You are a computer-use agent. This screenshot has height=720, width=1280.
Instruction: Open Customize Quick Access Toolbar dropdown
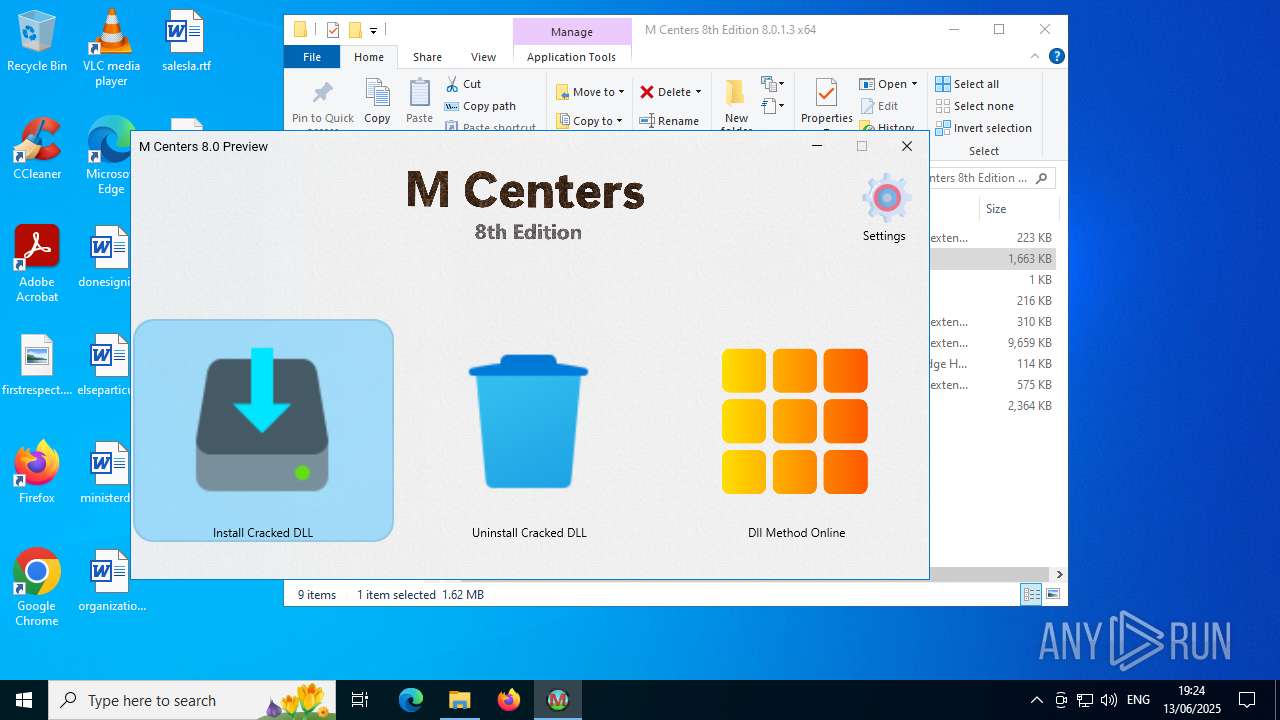(x=373, y=30)
